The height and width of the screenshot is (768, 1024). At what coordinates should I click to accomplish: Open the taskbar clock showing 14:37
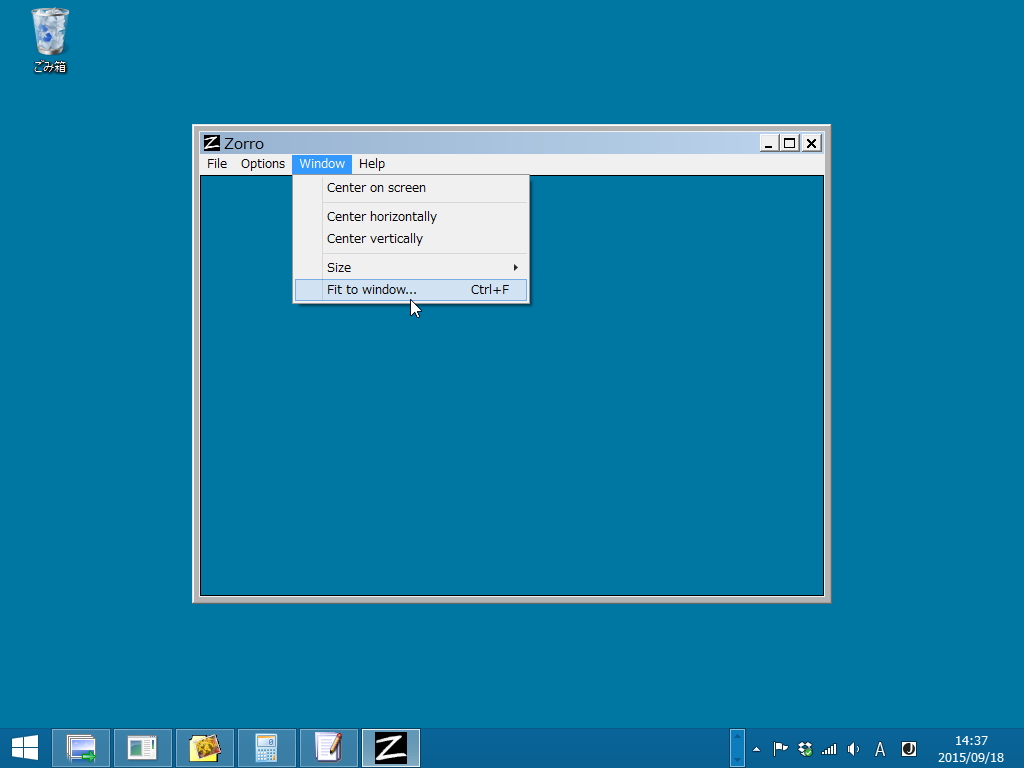point(971,749)
